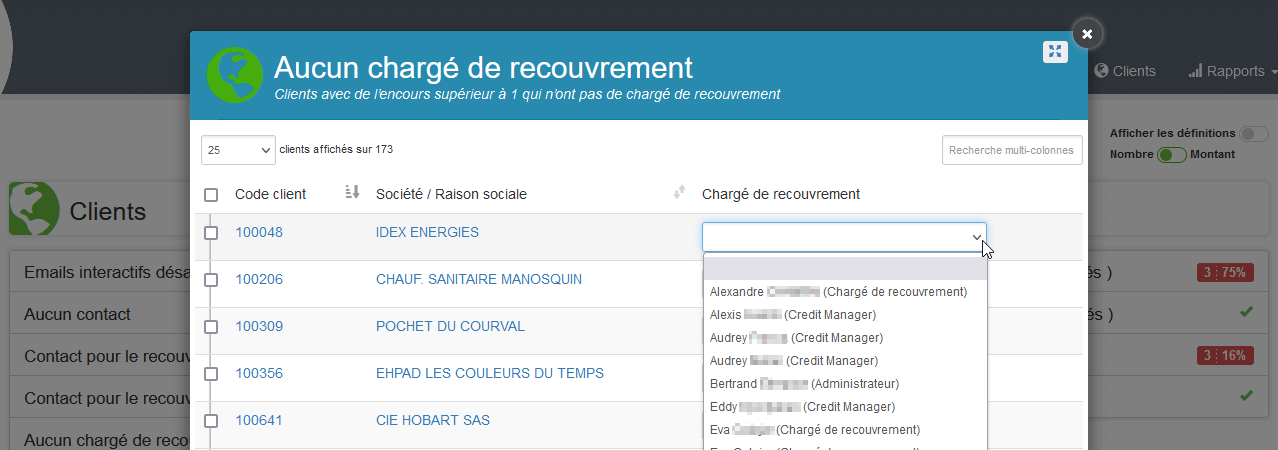Click the Société / Raison sociale column header

pos(451,194)
